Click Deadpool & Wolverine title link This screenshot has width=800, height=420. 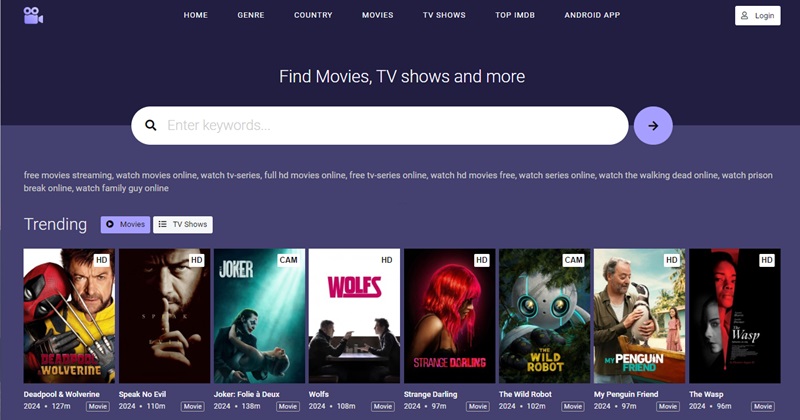pyautogui.click(x=61, y=394)
